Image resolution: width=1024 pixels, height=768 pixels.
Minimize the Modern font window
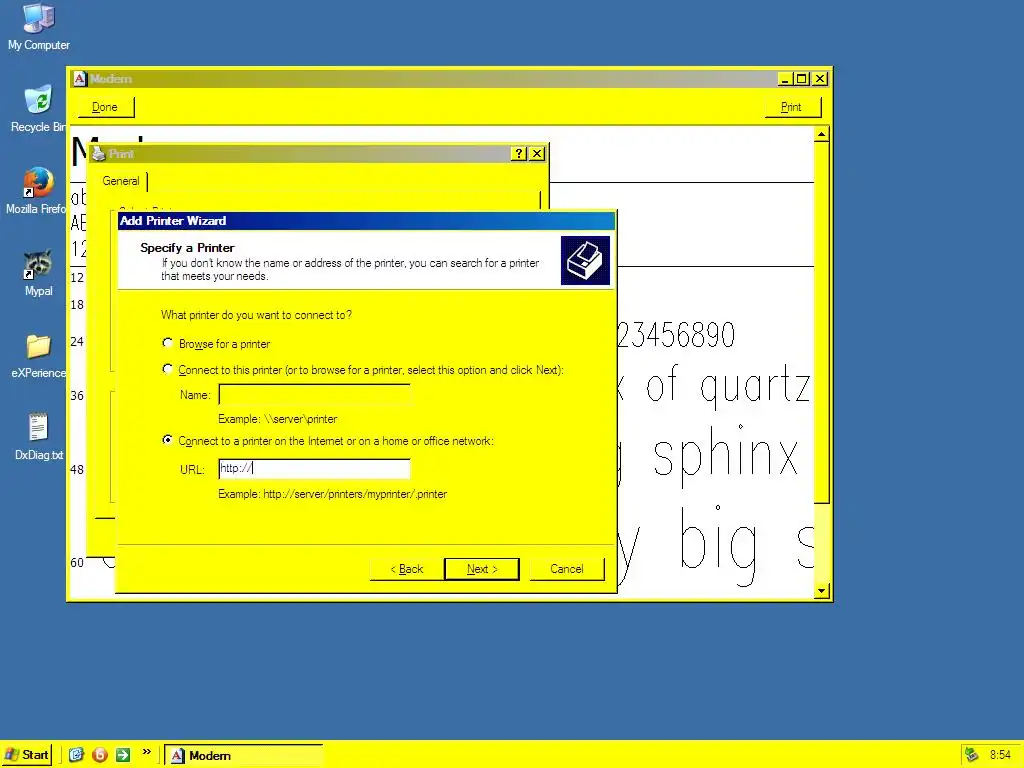click(785, 79)
